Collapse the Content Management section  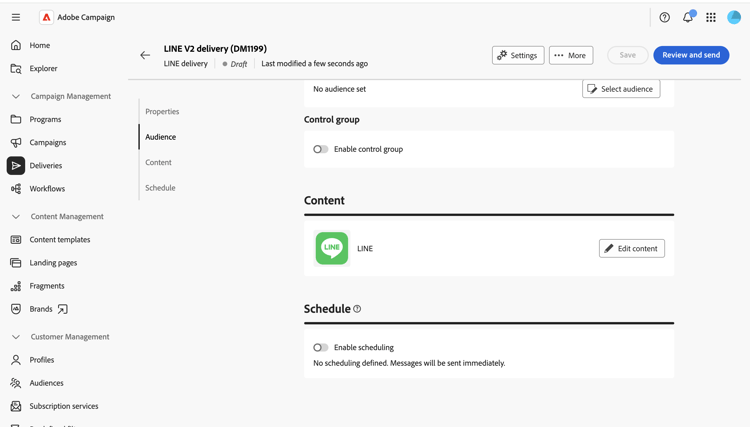coord(16,217)
